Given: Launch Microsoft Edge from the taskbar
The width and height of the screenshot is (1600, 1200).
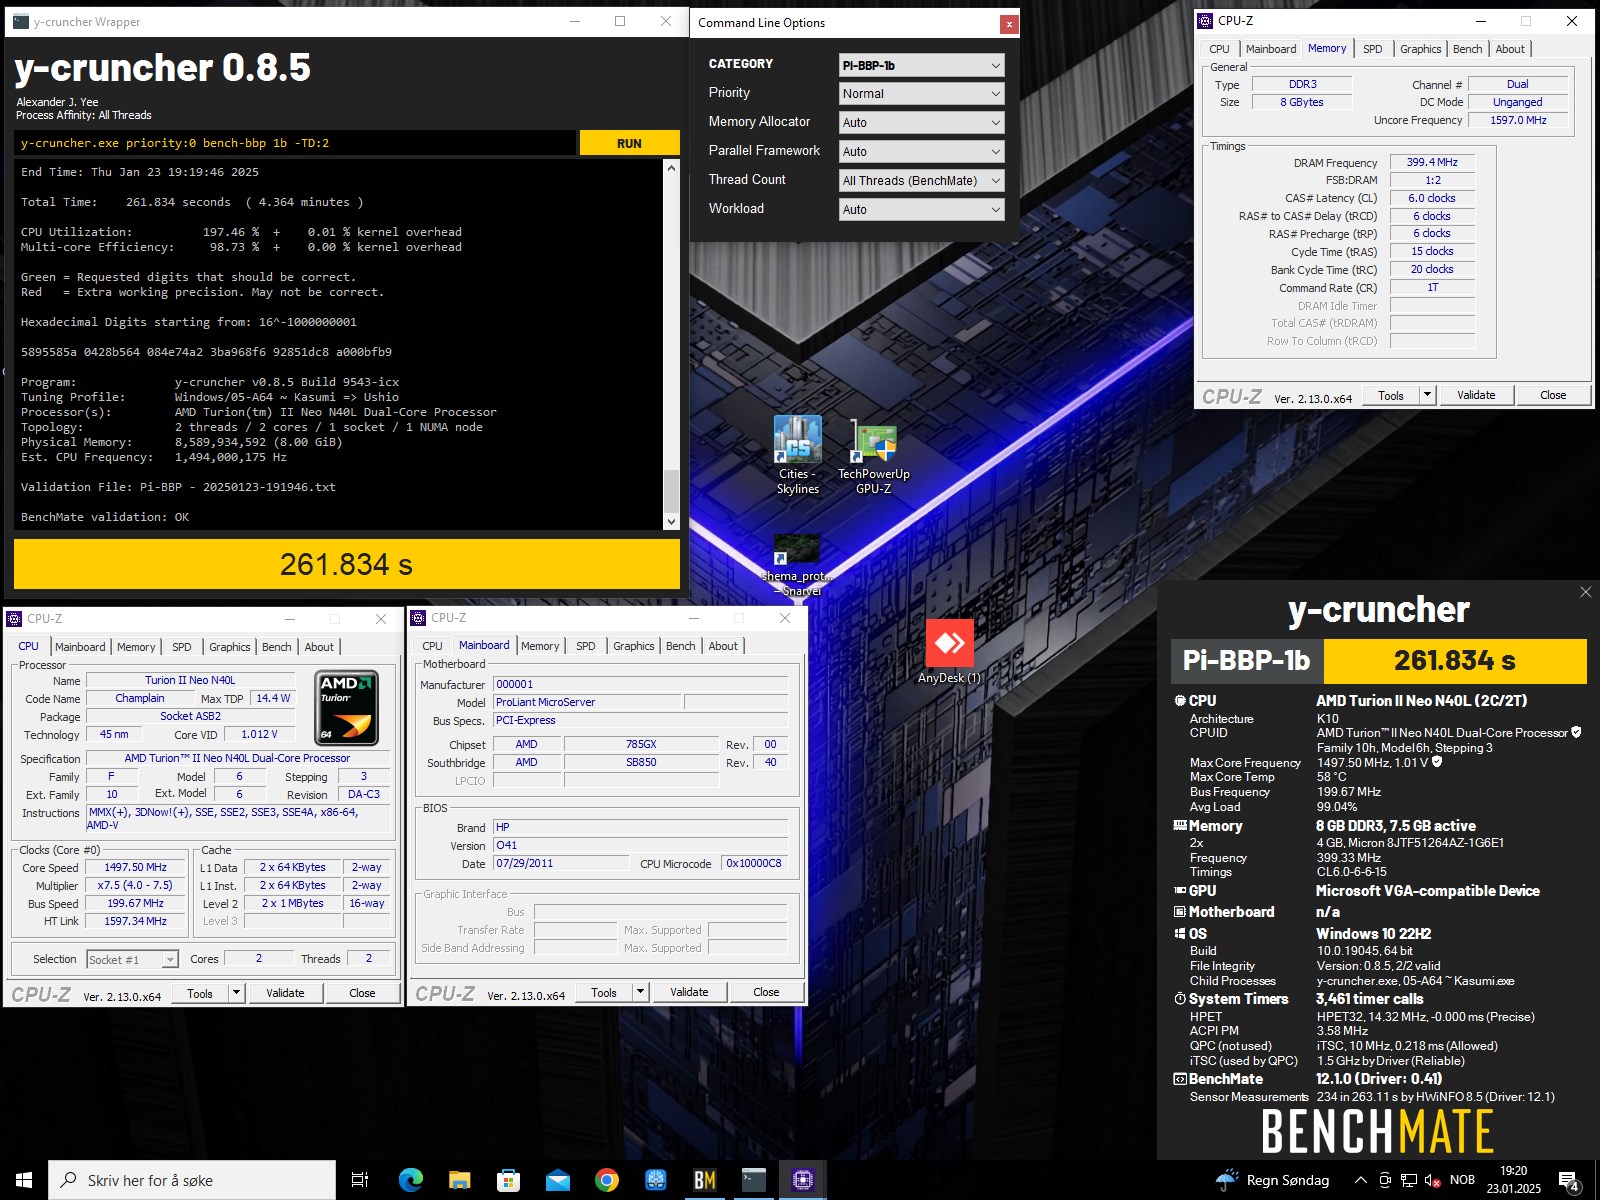Looking at the screenshot, I should (x=410, y=1180).
